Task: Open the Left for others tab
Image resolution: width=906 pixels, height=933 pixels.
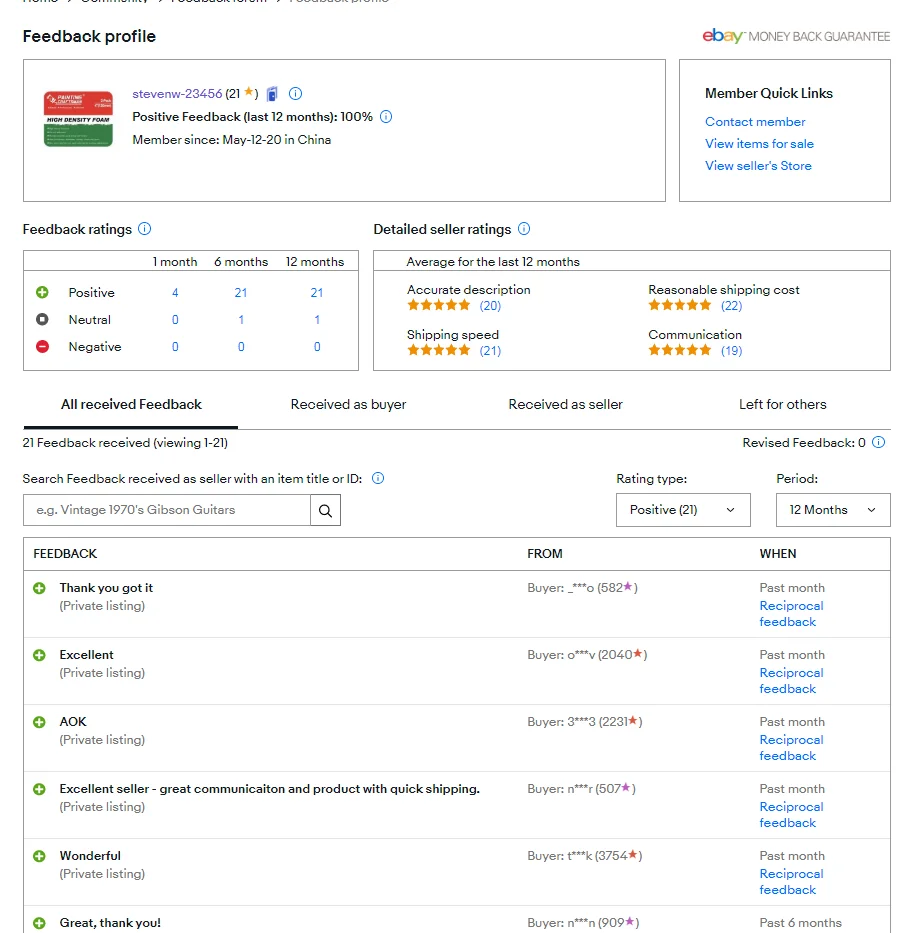Action: (x=782, y=405)
